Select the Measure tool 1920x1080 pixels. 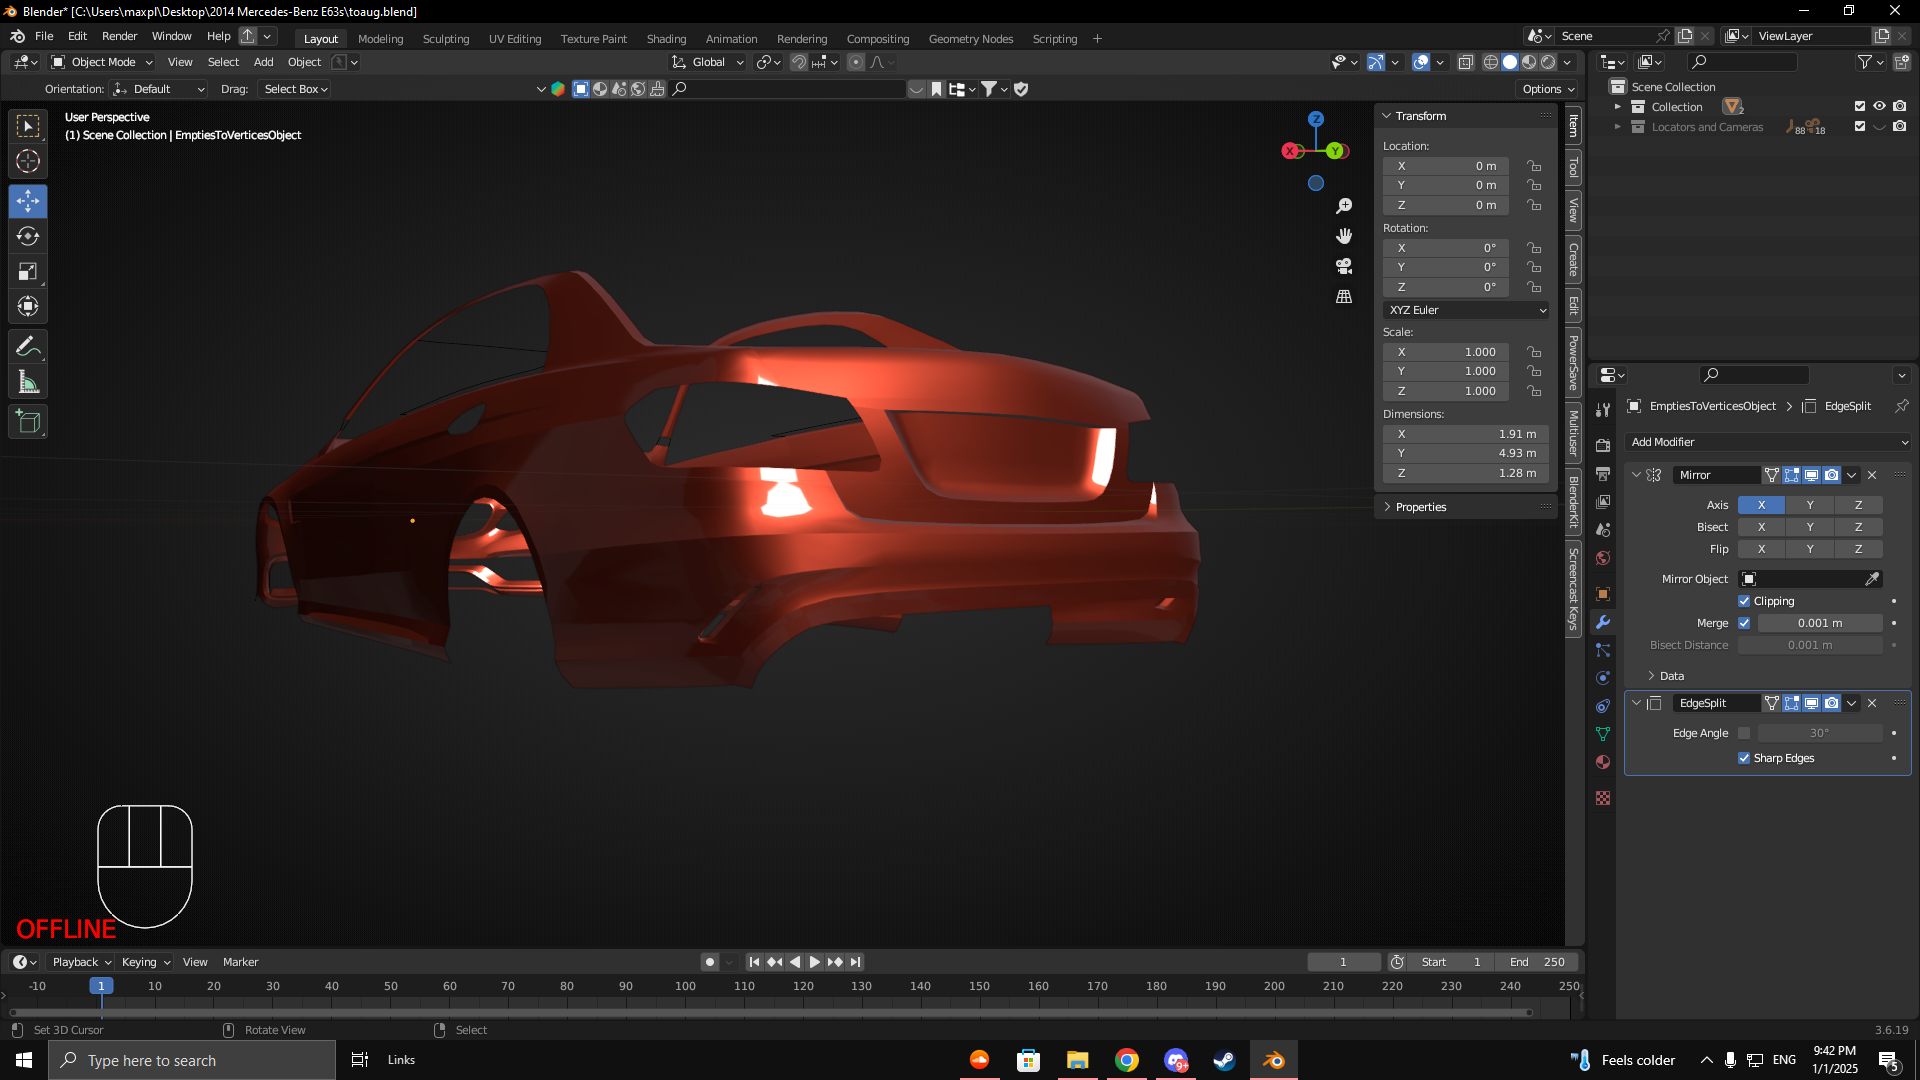[28, 383]
